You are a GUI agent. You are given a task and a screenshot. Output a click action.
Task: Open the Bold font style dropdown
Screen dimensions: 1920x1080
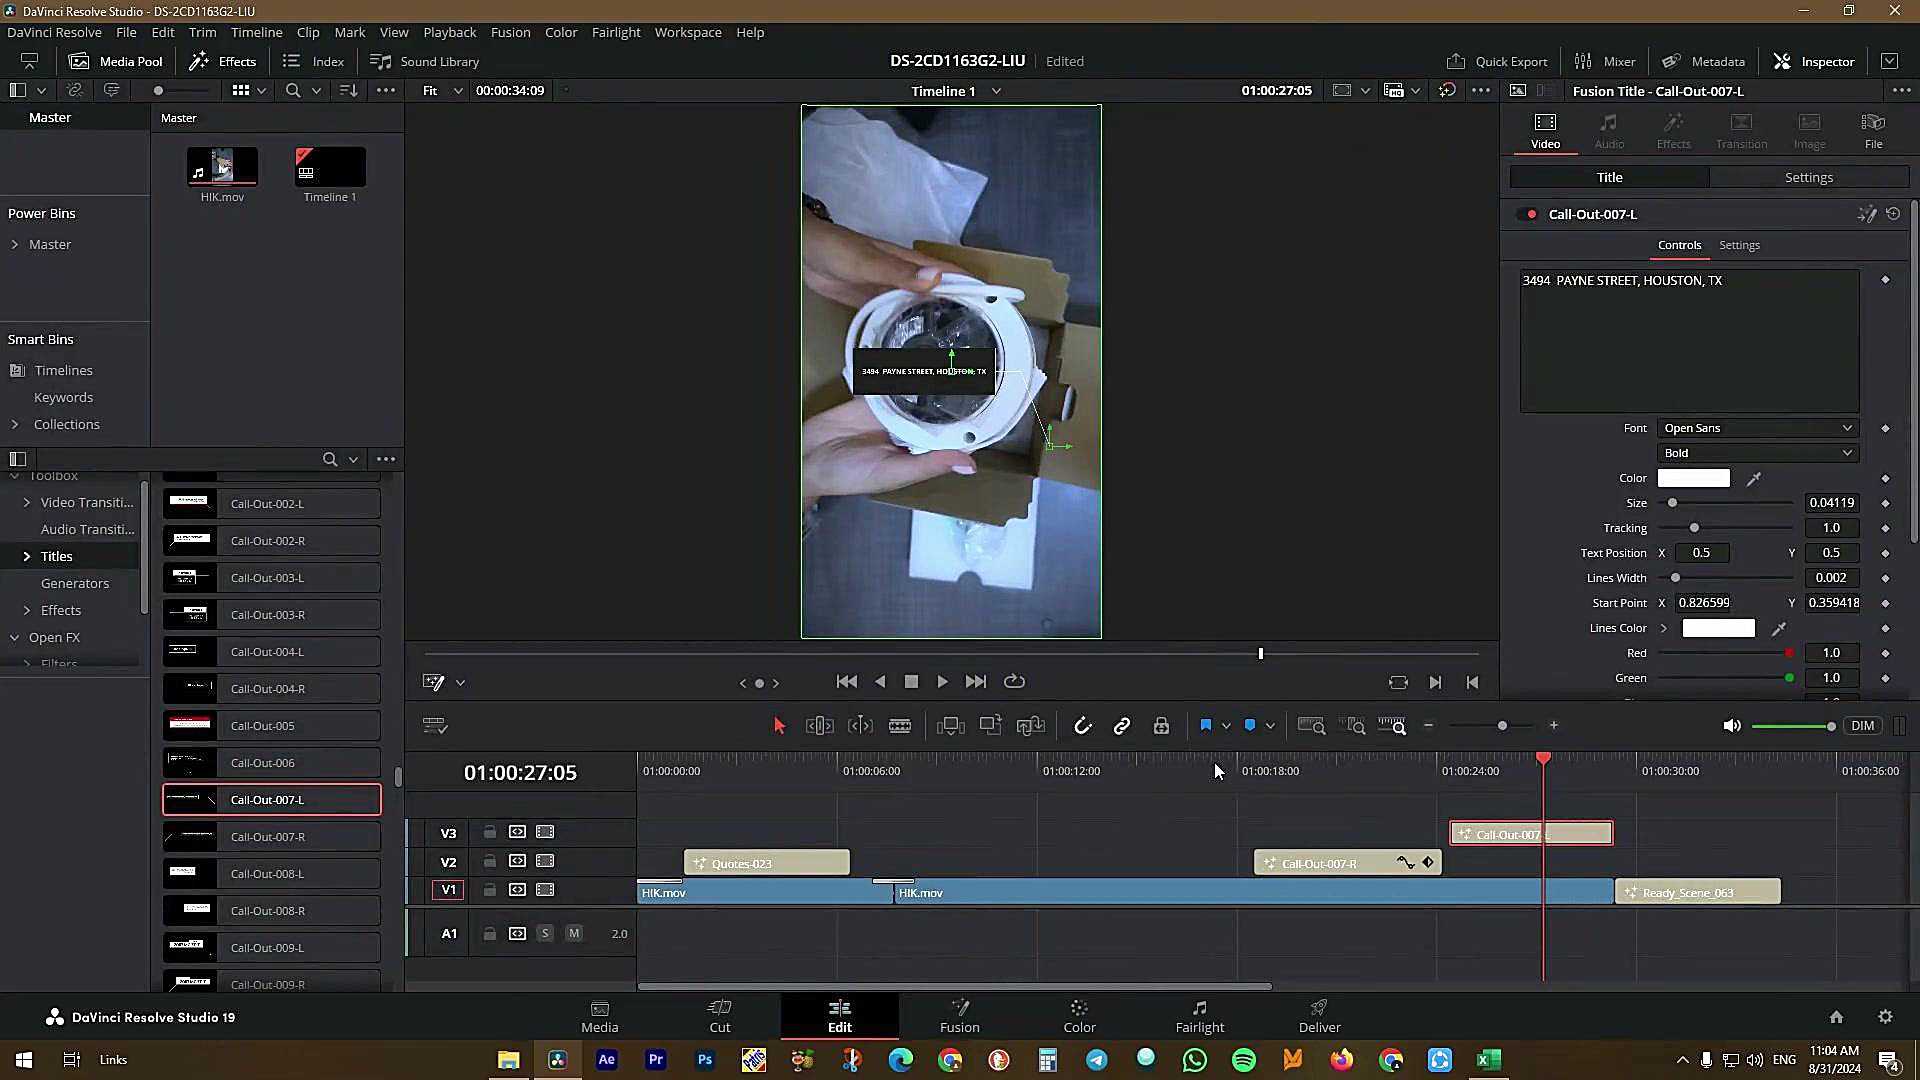tap(1757, 453)
